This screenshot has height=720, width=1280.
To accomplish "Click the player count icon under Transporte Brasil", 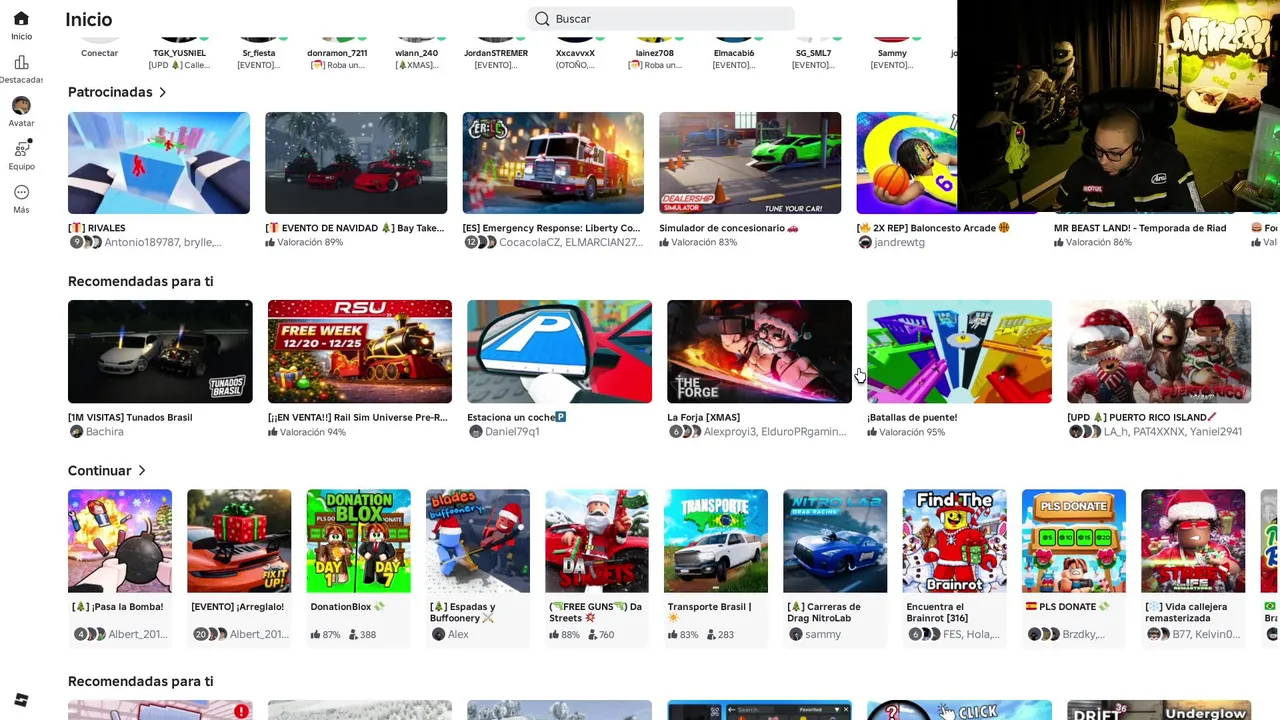I will coord(711,634).
